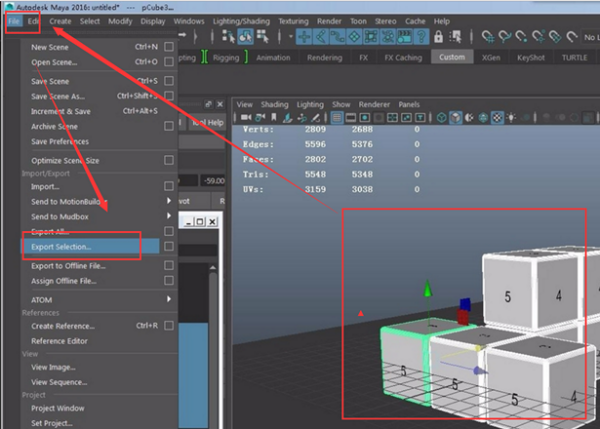600x429 pixels.
Task: Click Set Project in File menu
Action: tap(52, 422)
